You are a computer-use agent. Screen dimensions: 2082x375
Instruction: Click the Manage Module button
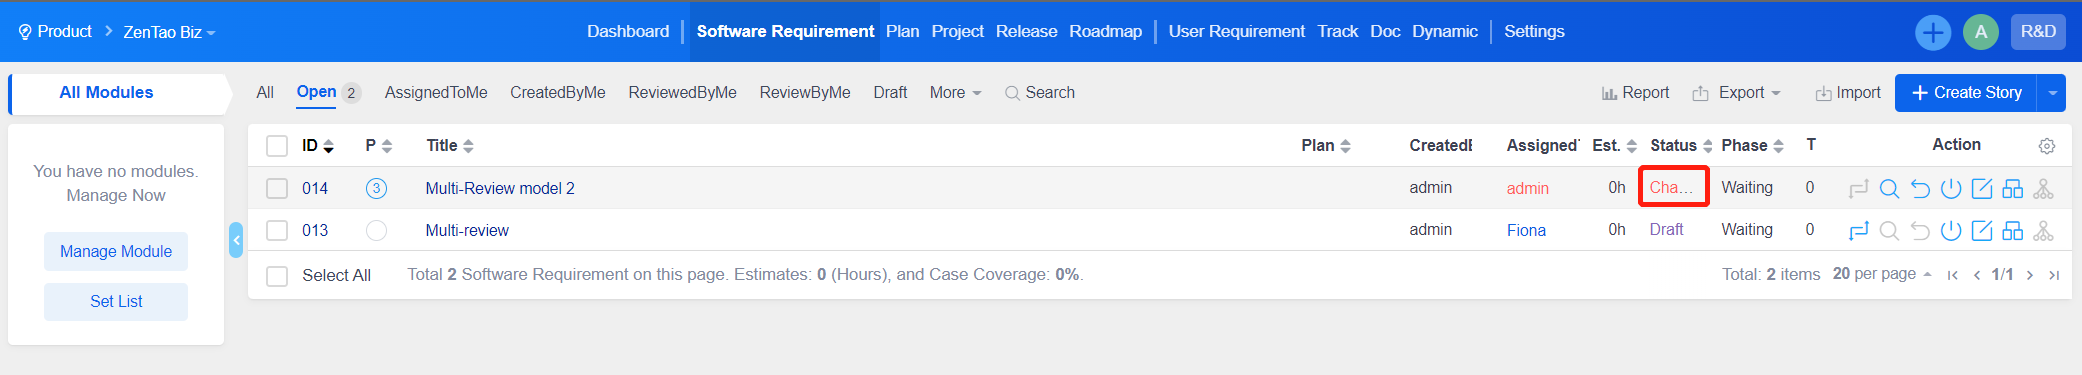[x=116, y=252]
